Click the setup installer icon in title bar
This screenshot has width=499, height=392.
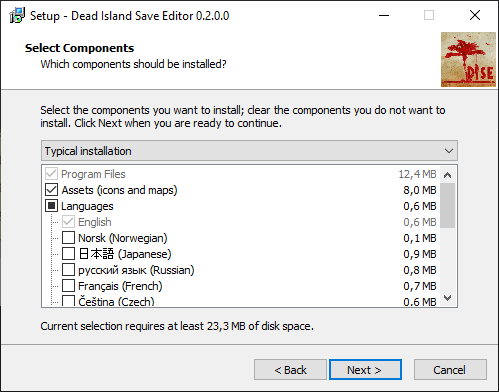[x=17, y=16]
